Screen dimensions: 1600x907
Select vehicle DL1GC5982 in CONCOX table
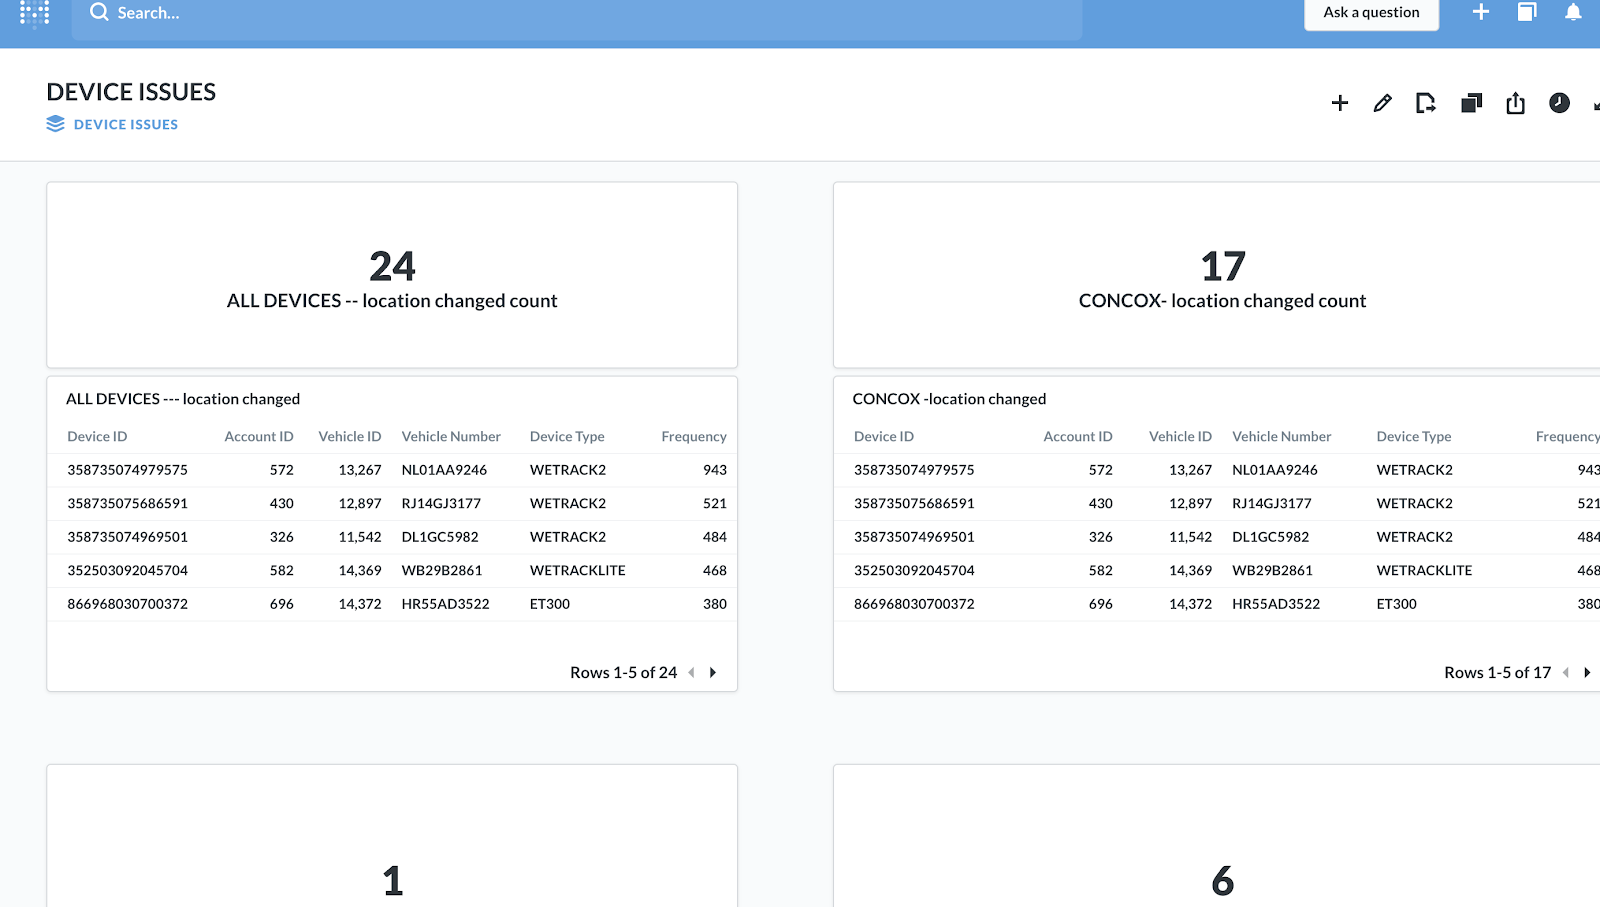click(x=1271, y=537)
